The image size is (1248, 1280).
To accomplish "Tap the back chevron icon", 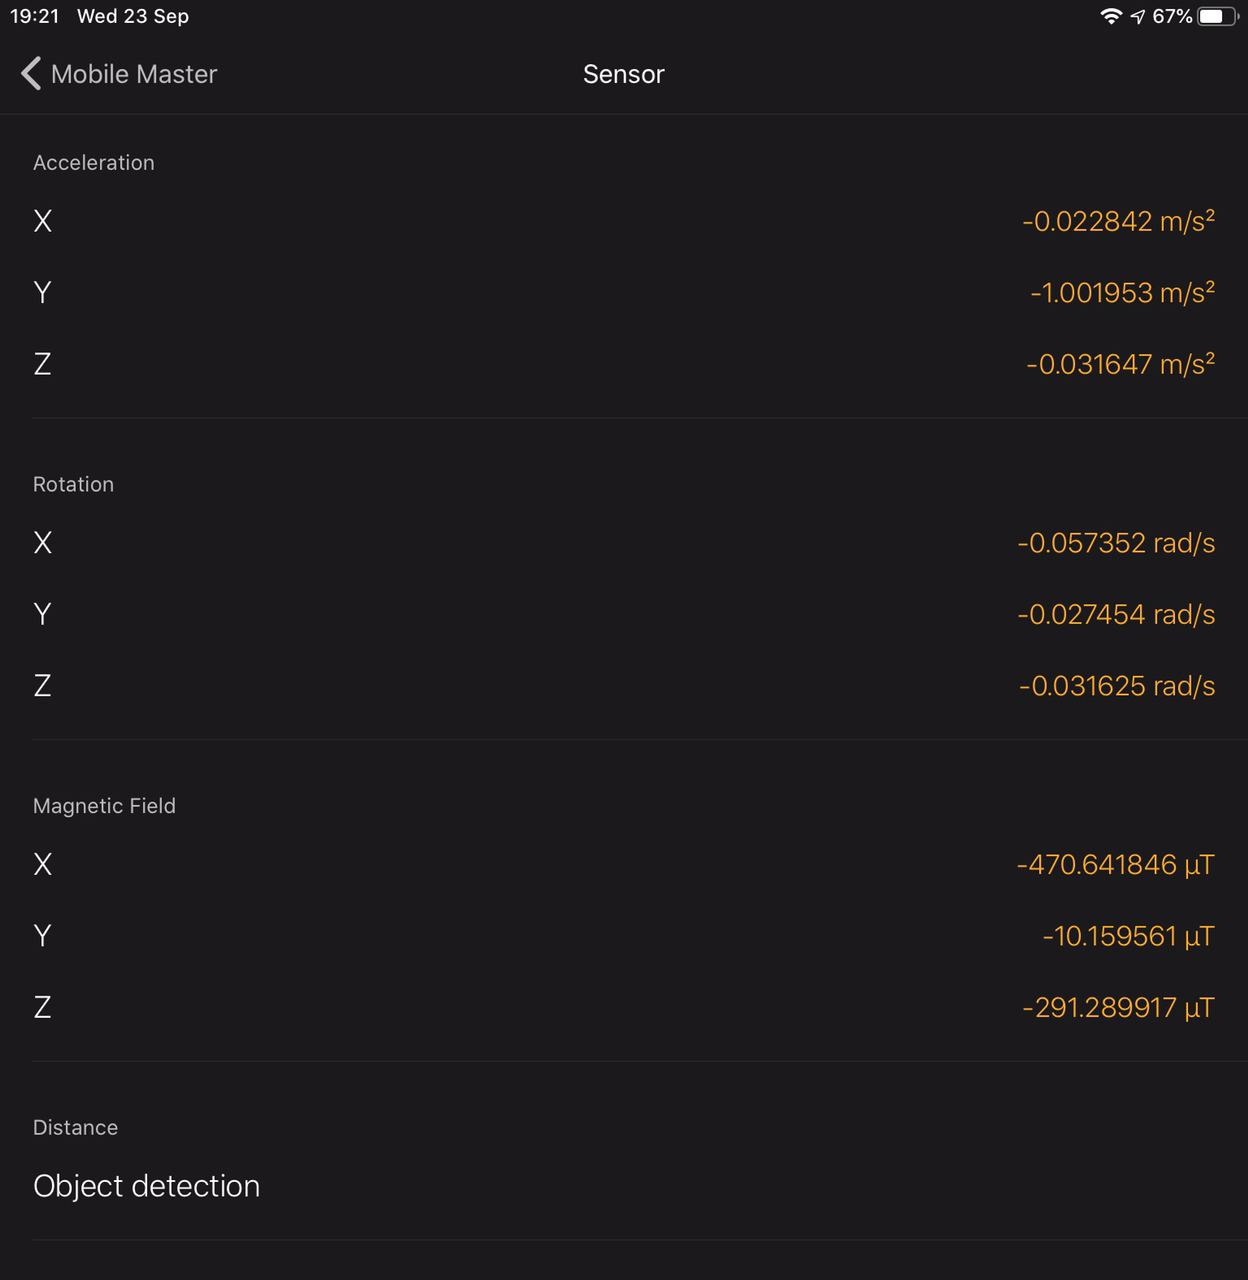I will click(31, 73).
